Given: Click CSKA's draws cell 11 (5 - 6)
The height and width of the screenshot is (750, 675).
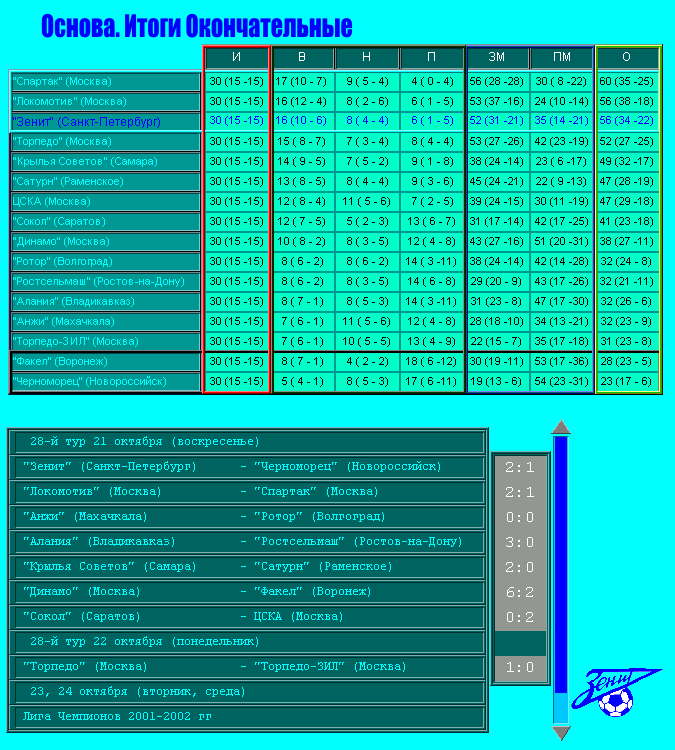Looking at the screenshot, I should pyautogui.click(x=366, y=201).
